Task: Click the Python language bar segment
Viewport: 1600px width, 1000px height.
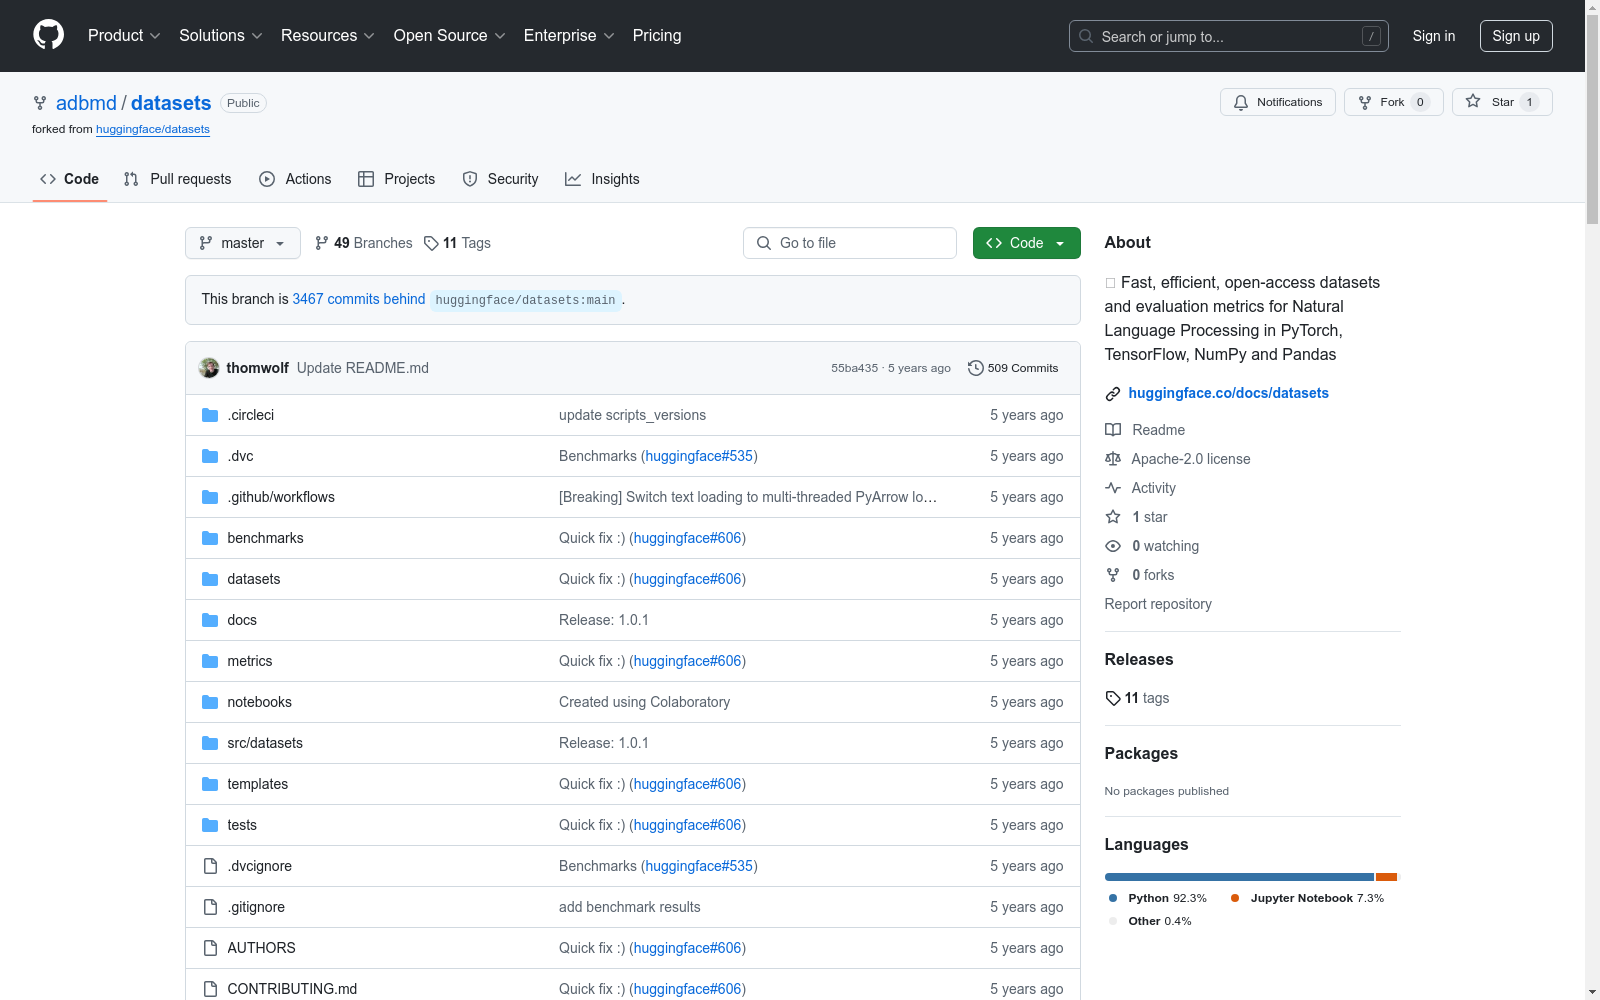Action: tap(1239, 877)
